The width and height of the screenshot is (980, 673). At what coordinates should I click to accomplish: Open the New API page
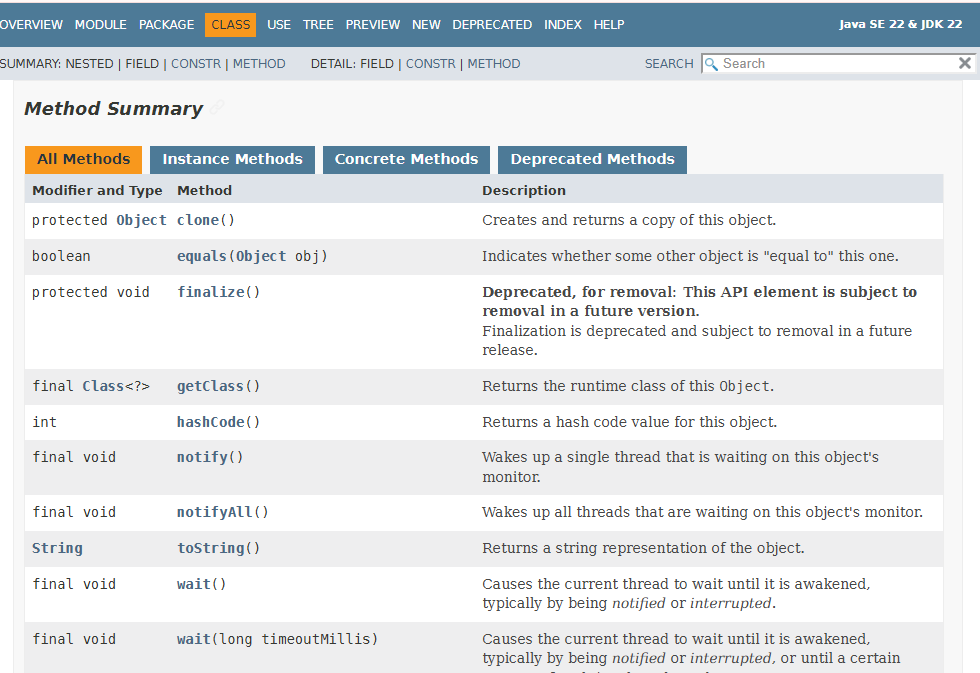click(426, 25)
